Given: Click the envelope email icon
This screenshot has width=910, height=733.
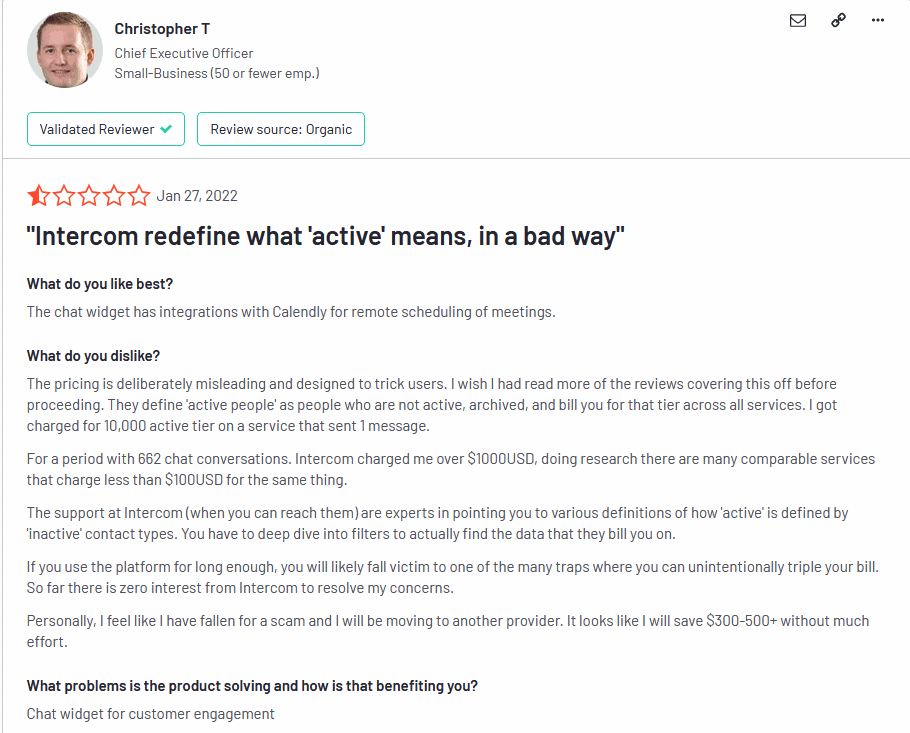Looking at the screenshot, I should coord(798,21).
